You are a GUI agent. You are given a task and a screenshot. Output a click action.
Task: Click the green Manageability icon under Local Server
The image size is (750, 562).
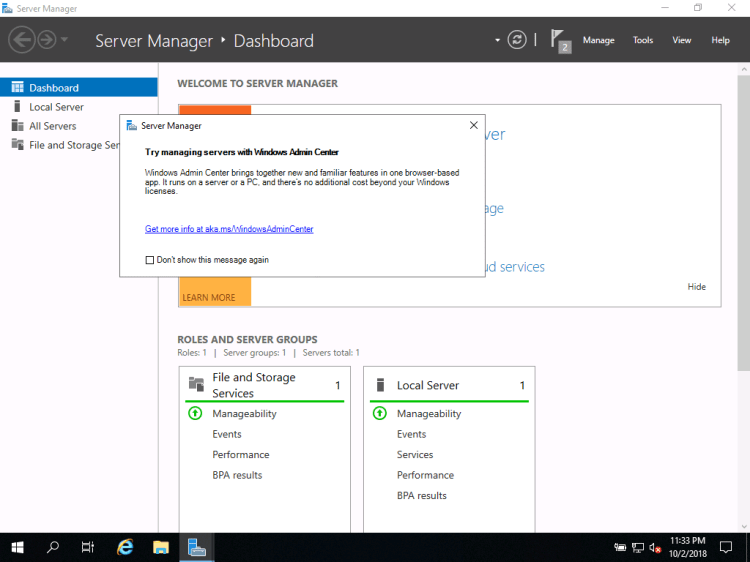pos(379,414)
